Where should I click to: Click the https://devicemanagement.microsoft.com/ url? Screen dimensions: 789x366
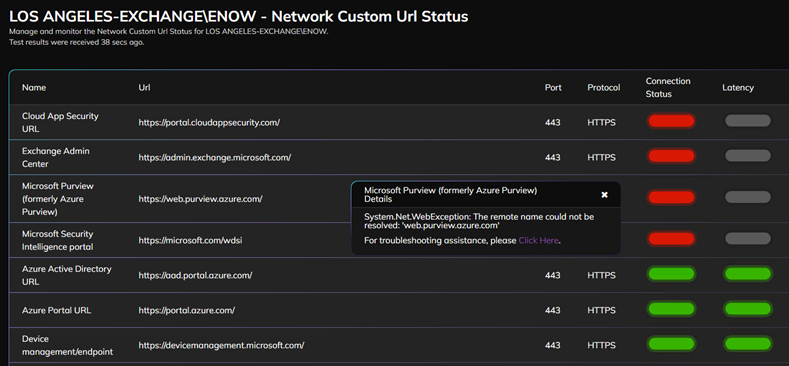point(221,345)
